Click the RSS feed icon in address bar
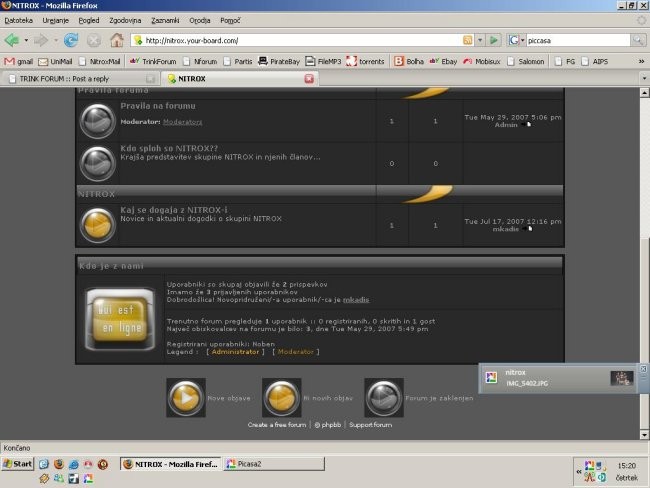 467,40
